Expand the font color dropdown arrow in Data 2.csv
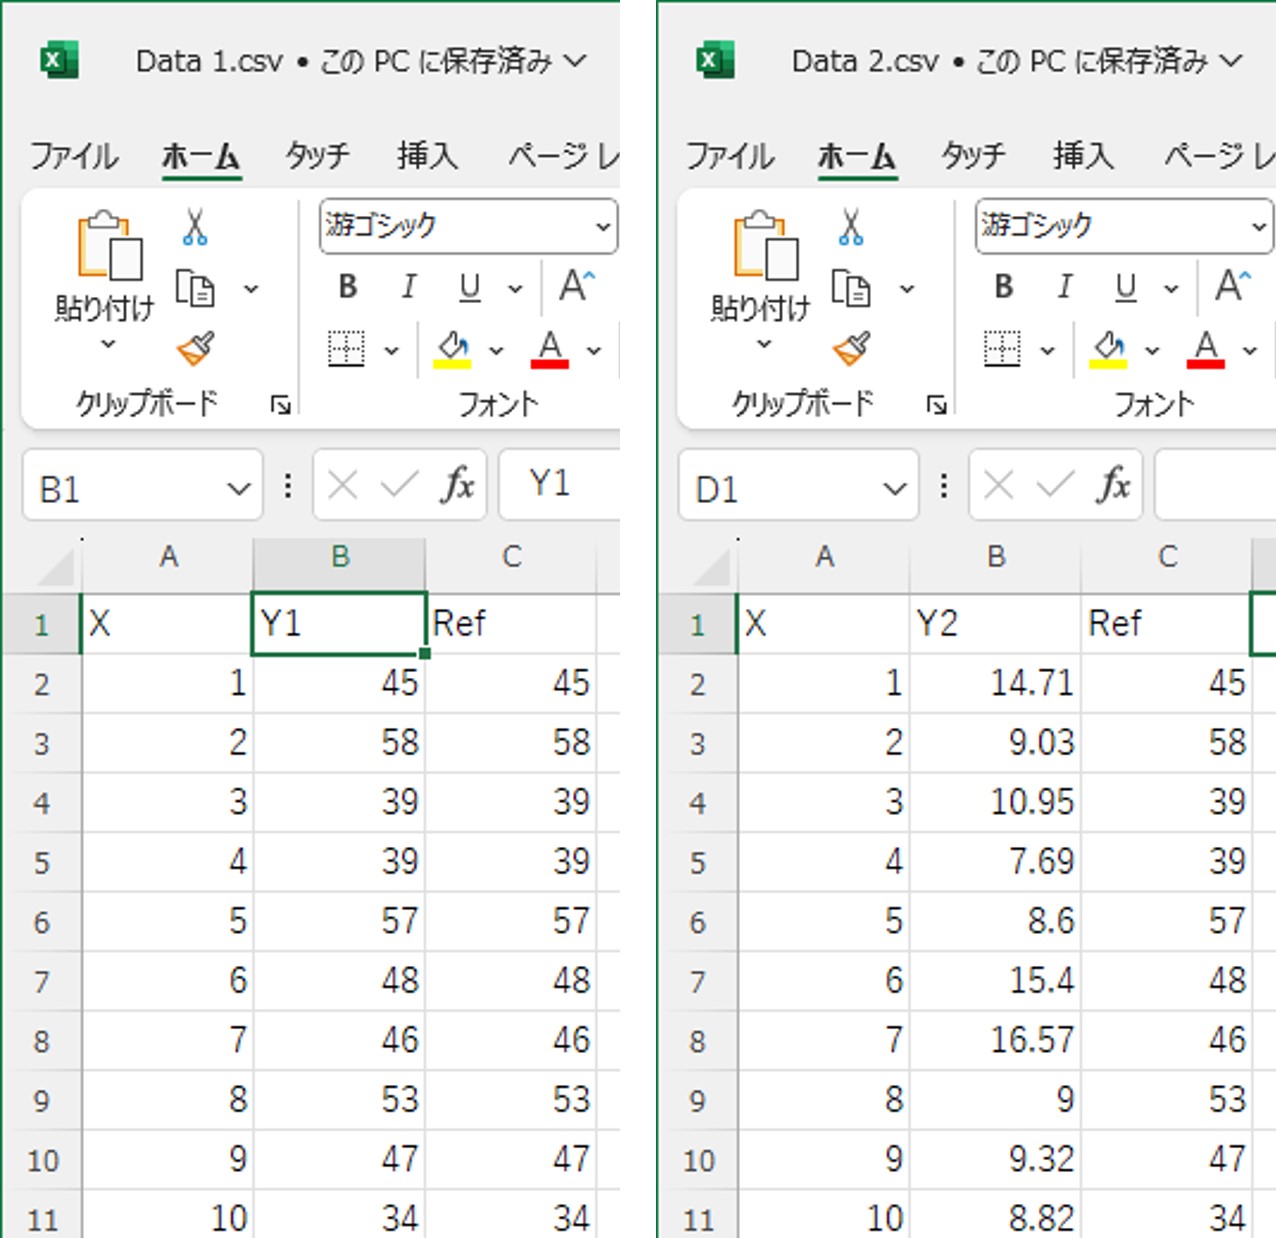Image resolution: width=1276 pixels, height=1238 pixels. (x=1250, y=350)
